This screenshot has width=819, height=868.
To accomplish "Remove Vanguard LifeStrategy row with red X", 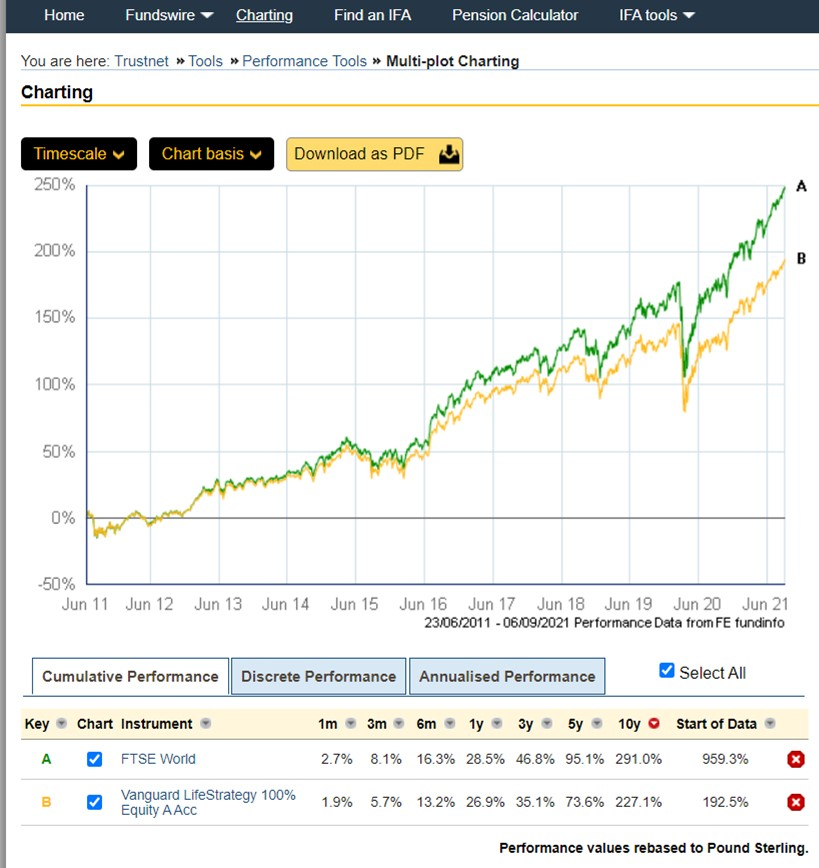I will [796, 802].
